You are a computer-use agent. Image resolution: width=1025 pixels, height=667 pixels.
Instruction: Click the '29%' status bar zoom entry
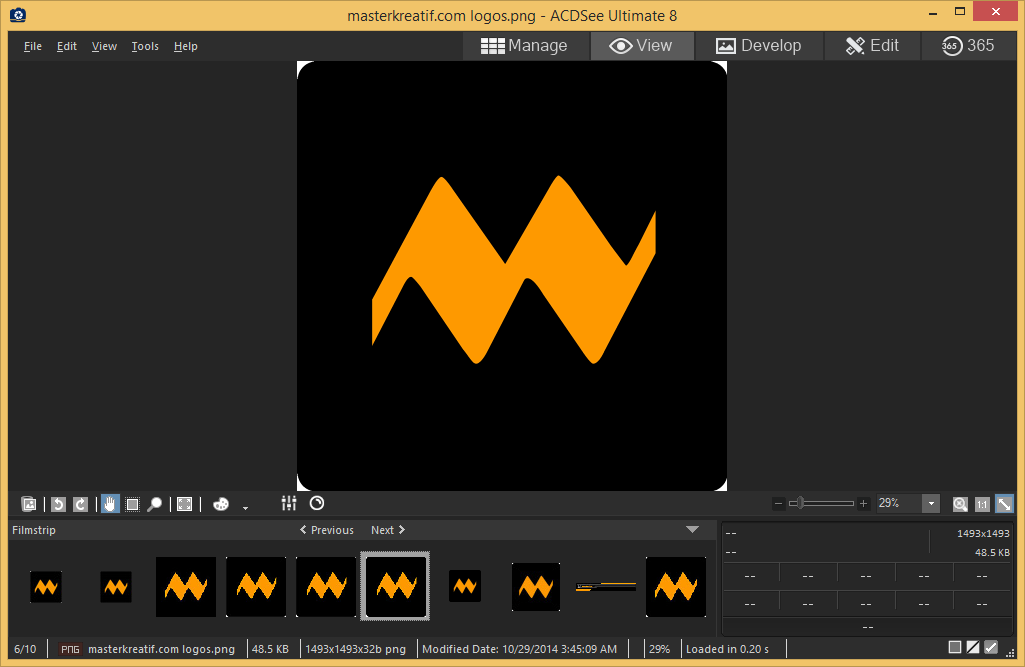coord(659,649)
